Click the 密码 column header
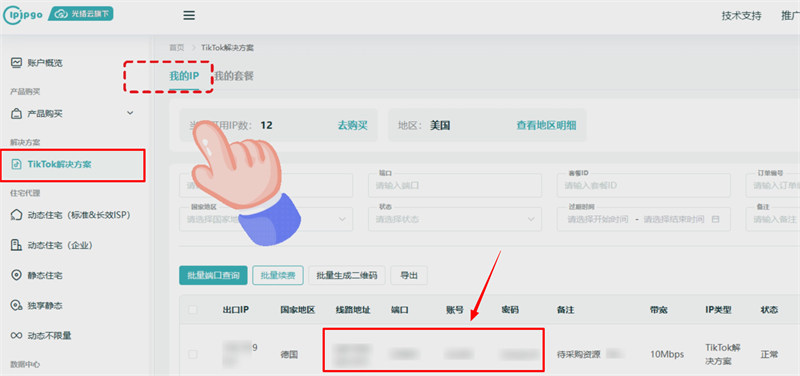800x376 pixels. click(510, 310)
